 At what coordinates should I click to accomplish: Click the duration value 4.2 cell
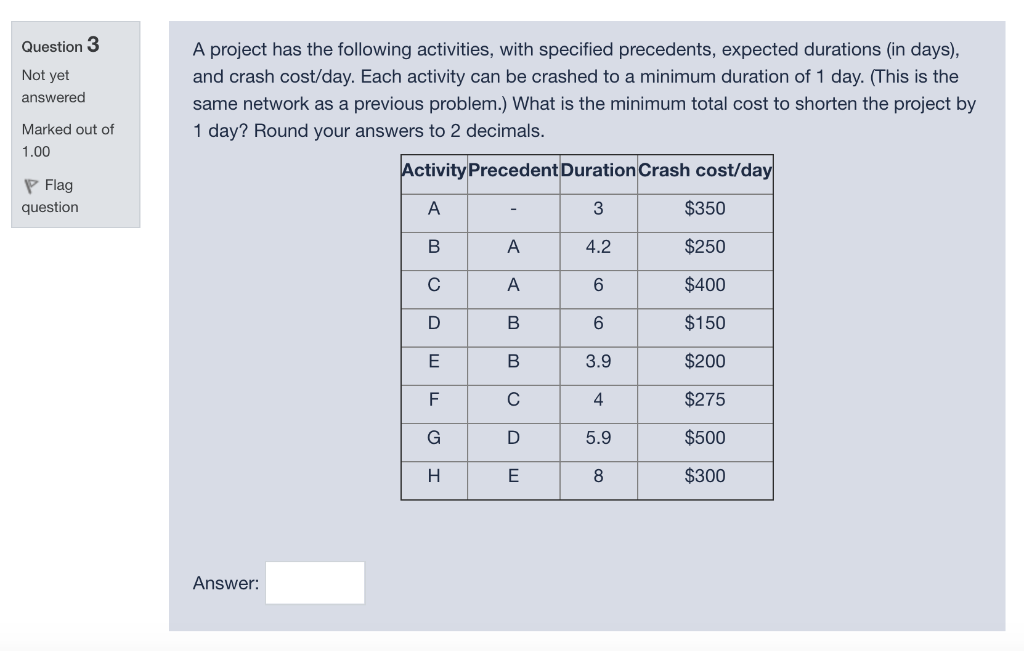tap(597, 248)
